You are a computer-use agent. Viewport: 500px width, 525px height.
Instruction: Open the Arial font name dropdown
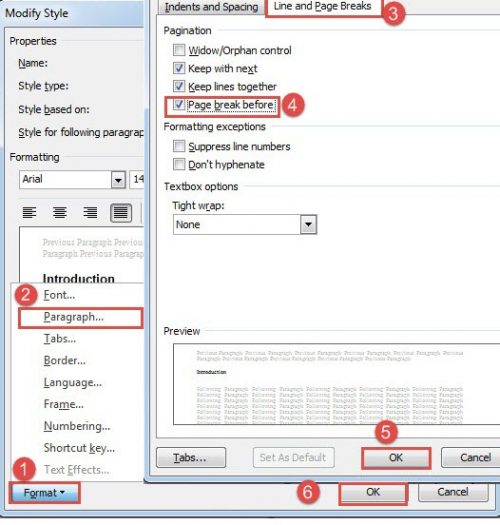(118, 180)
